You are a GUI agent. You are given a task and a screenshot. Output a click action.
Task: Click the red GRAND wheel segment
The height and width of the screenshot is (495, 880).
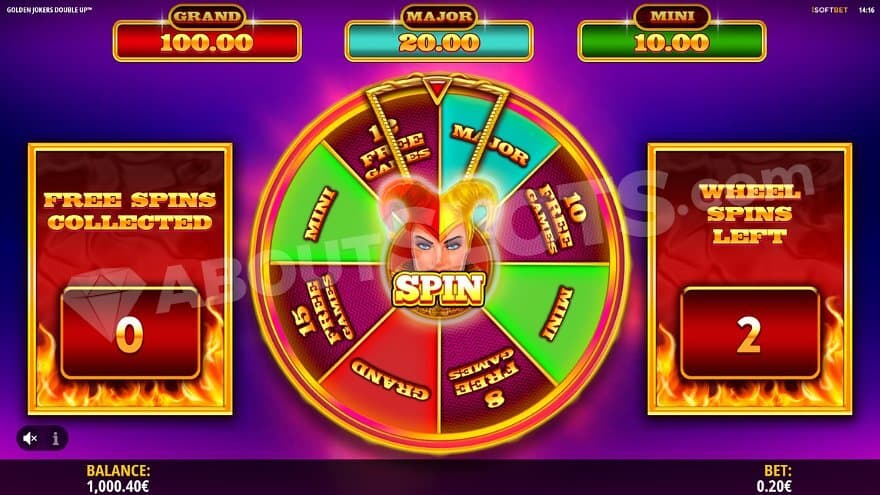coord(389,377)
